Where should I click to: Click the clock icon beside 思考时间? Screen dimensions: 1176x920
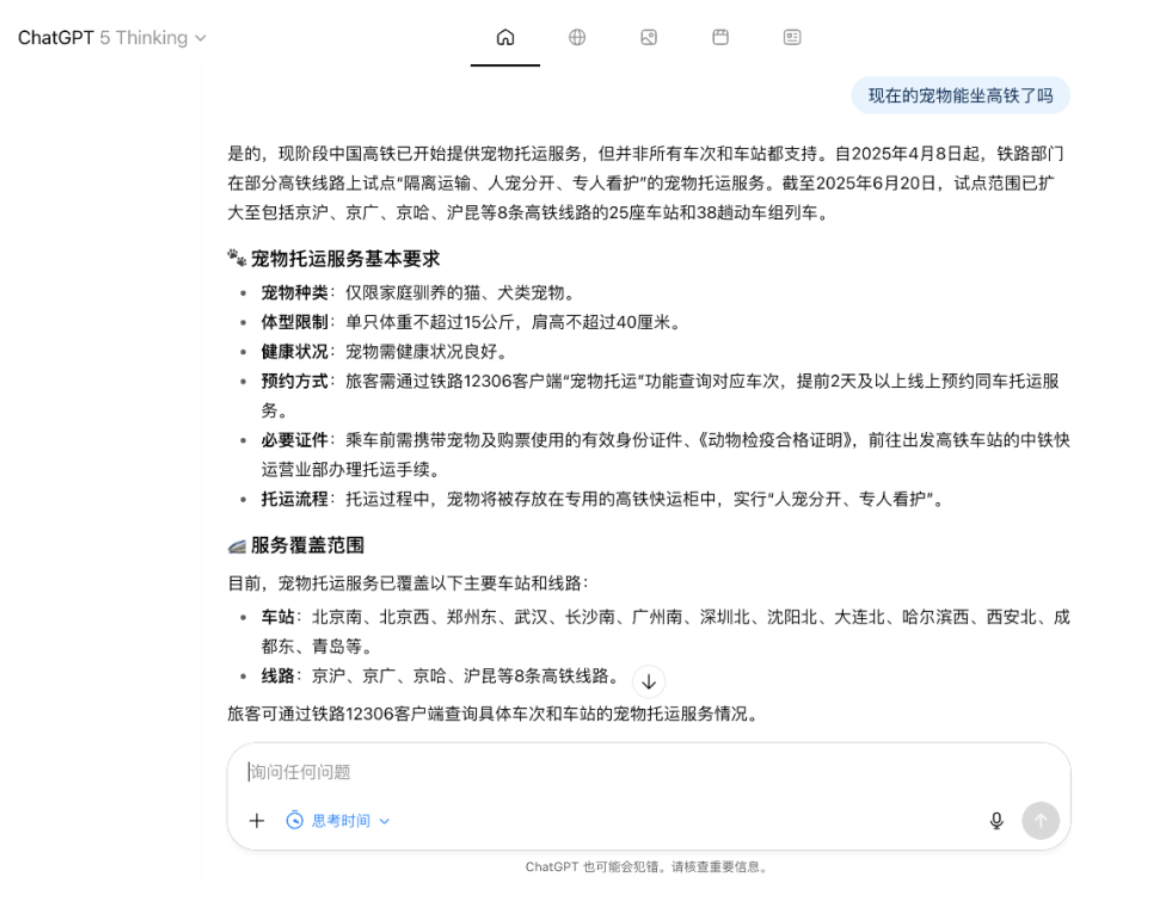(295, 820)
